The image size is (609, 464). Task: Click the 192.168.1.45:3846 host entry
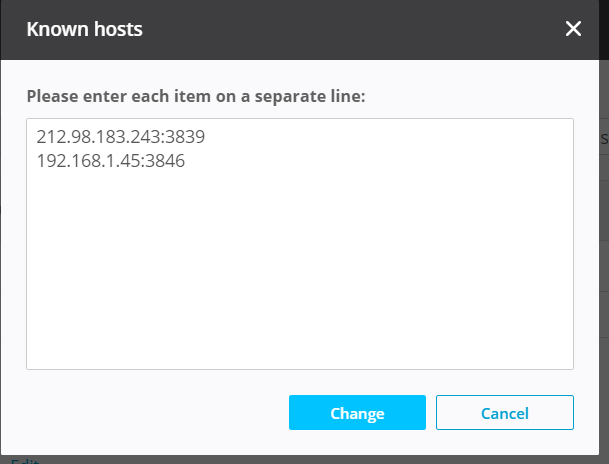point(110,159)
